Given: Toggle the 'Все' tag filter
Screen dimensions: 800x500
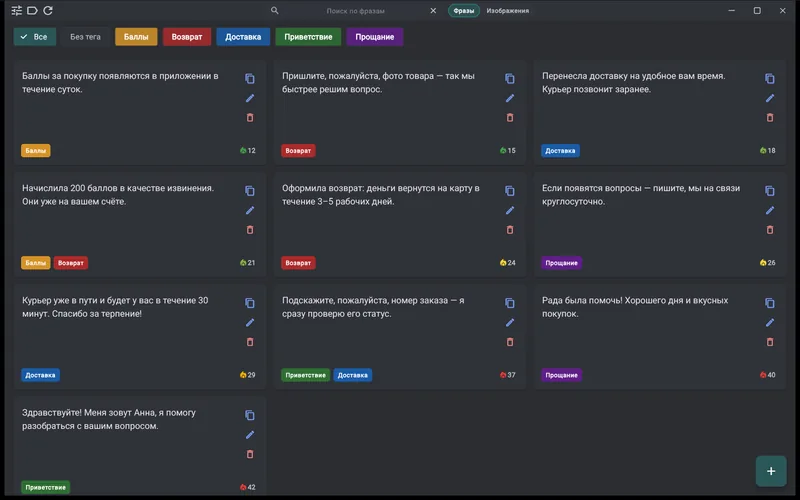Looking at the screenshot, I should coord(35,37).
